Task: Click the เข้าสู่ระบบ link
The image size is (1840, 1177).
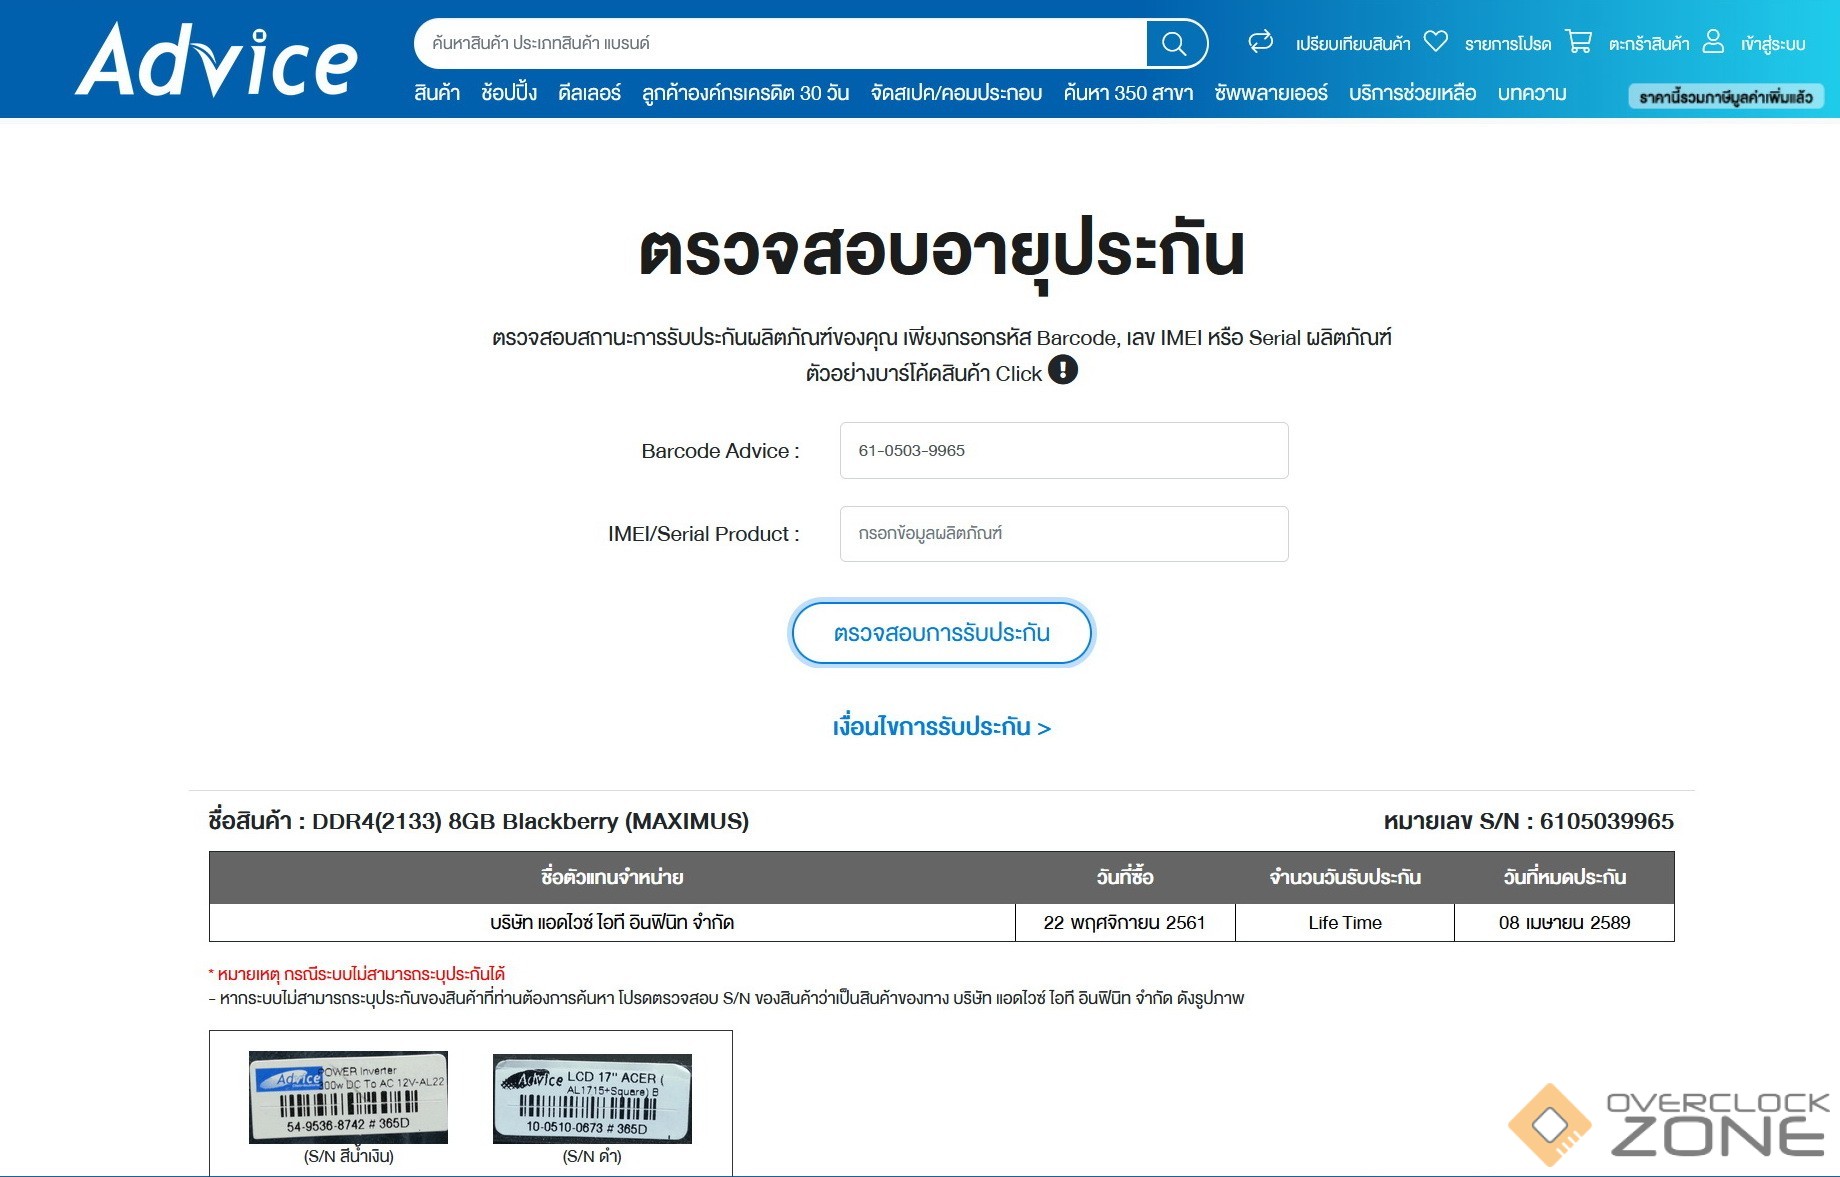Action: [1773, 44]
